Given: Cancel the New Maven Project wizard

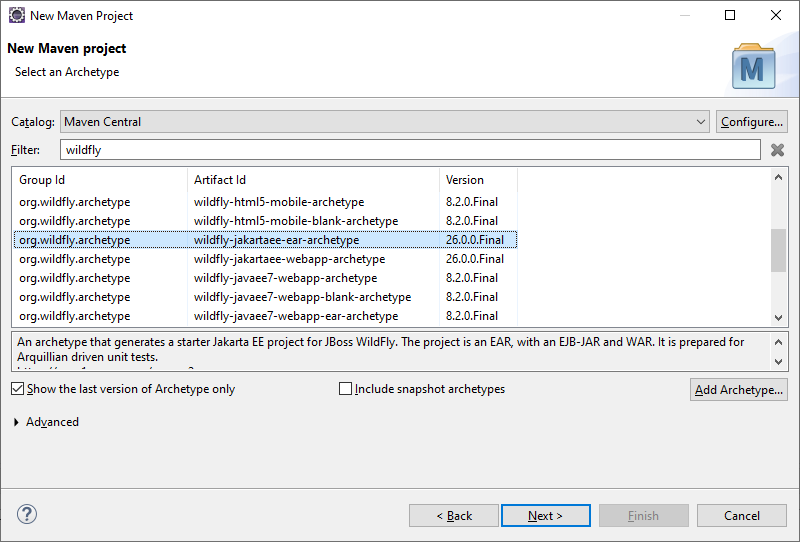Looking at the screenshot, I should coord(742,516).
